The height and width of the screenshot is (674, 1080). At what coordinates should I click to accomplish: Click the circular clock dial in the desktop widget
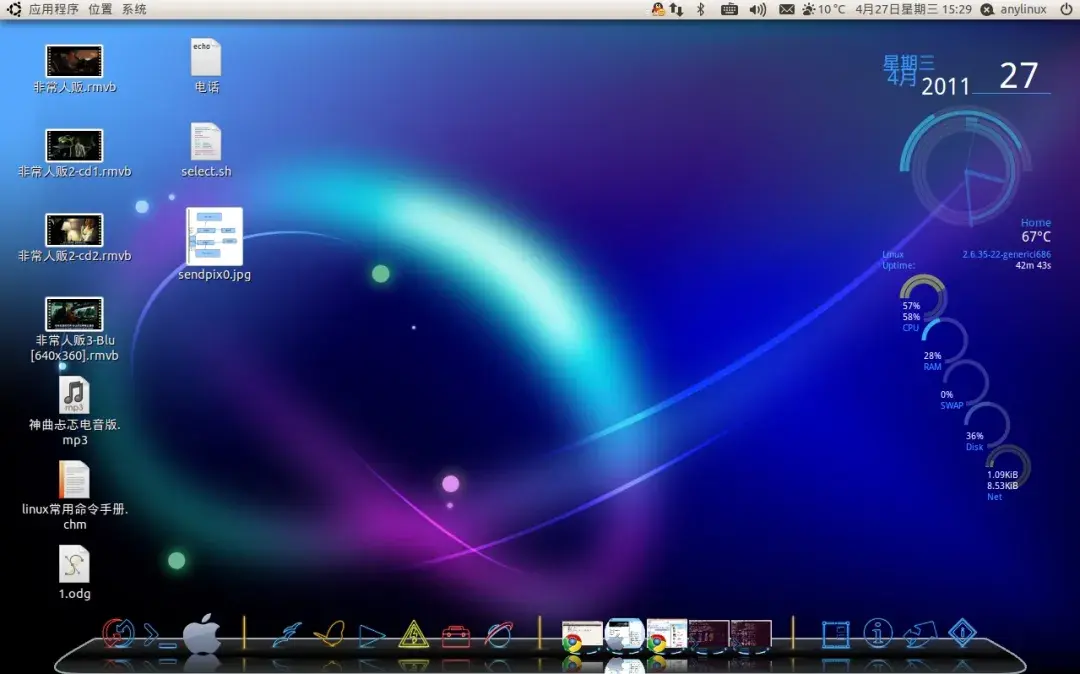coord(966,167)
